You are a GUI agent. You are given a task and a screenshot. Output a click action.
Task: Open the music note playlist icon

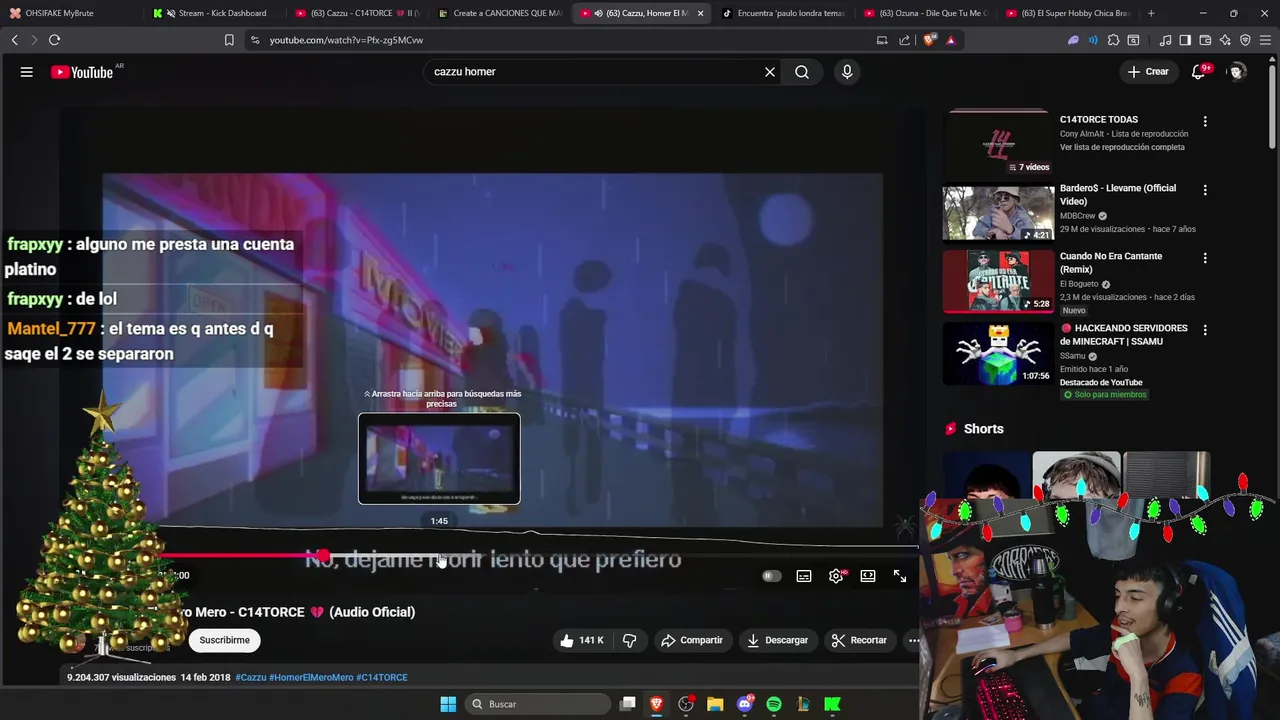[1165, 40]
